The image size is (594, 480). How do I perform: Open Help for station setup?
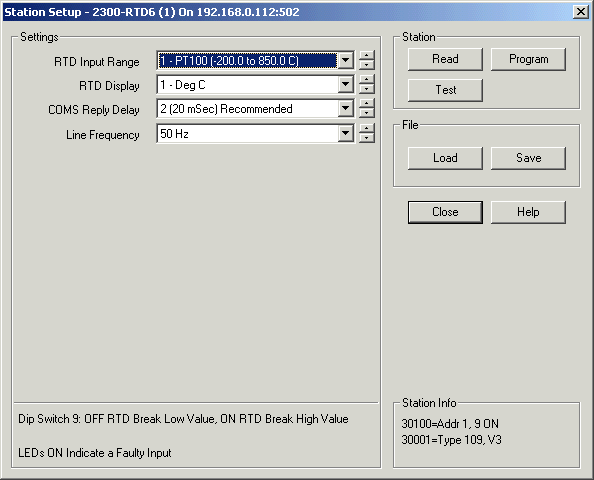tap(528, 212)
